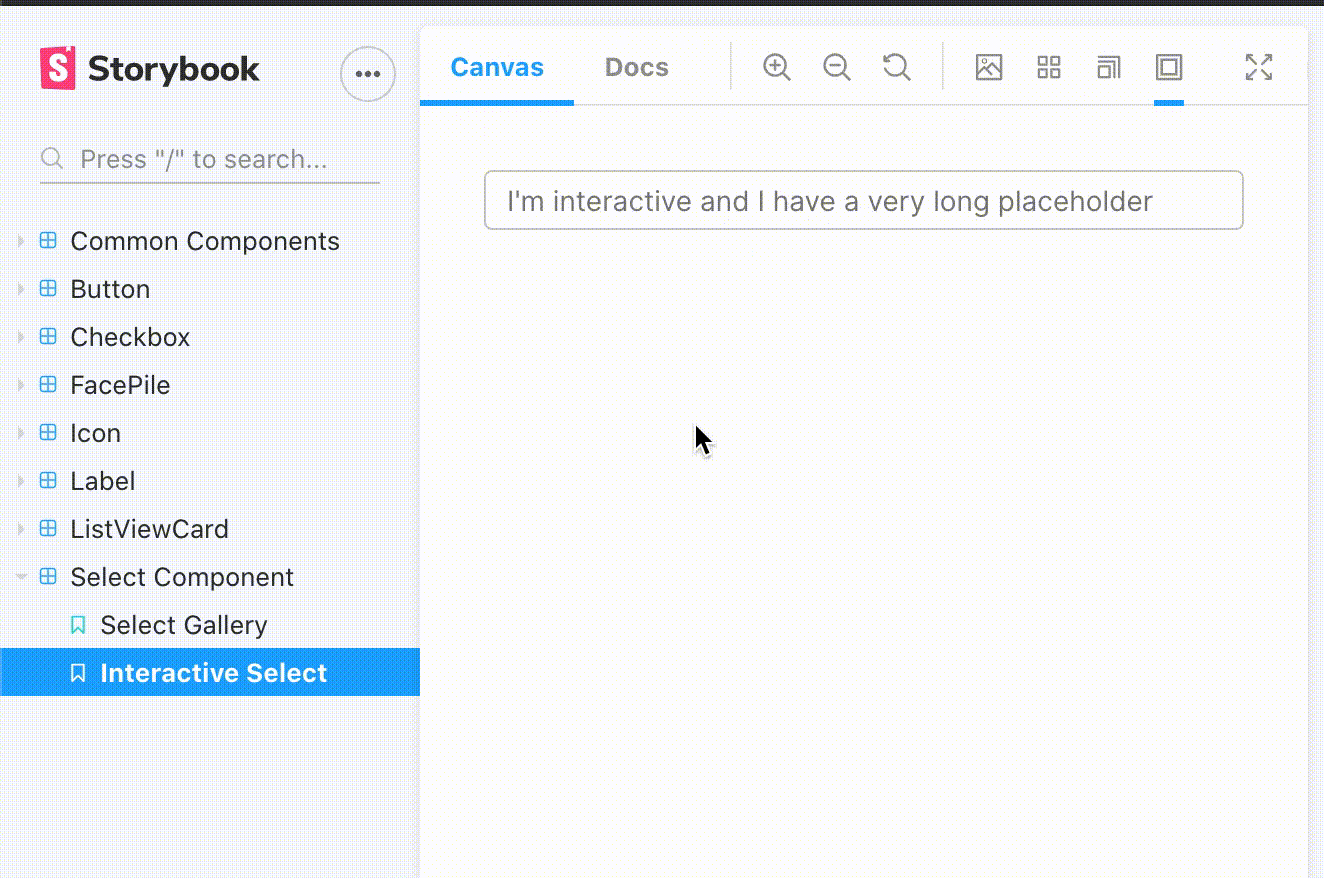The width and height of the screenshot is (1324, 878).
Task: Expand the Label tree arrow
Action: [x=21, y=481]
